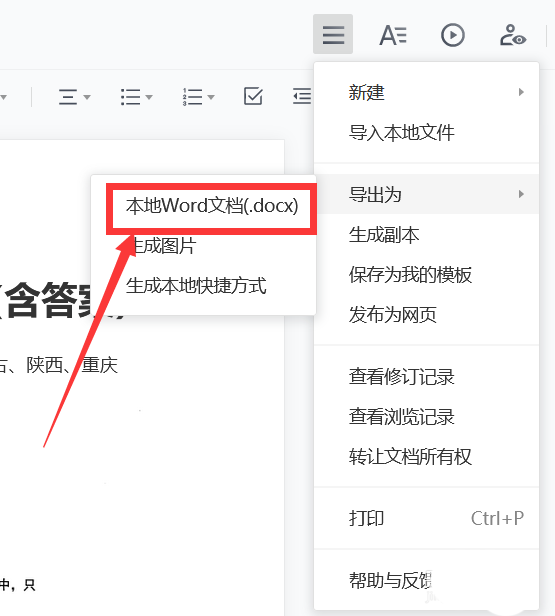Open the 导出为 submenu

tap(426, 194)
